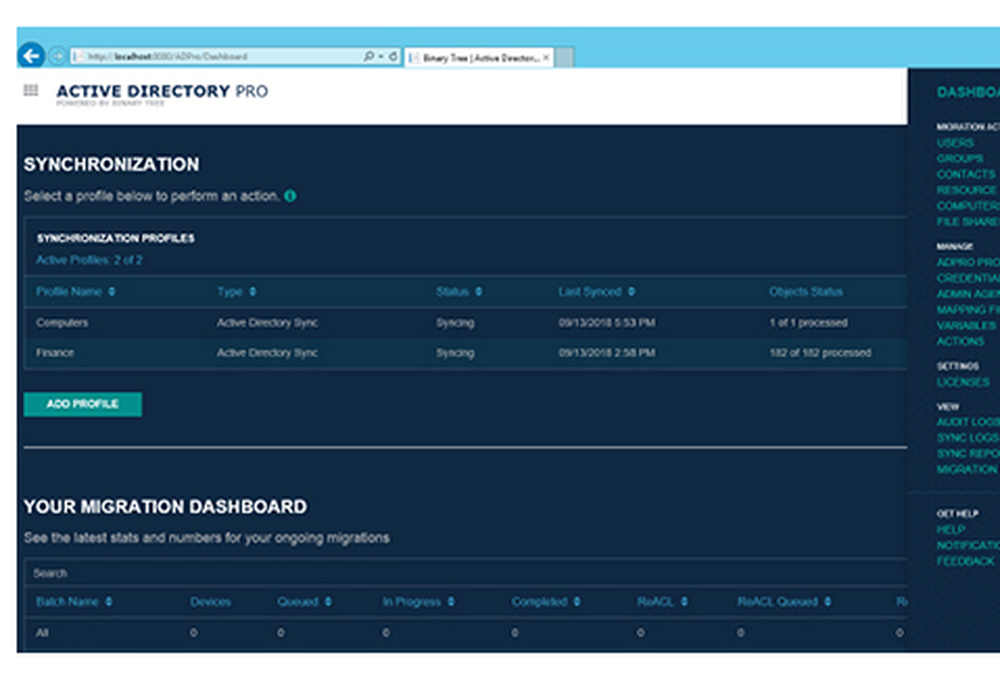The height and width of the screenshot is (688, 1000).
Task: Click the browser forward arrow button
Action: click(x=57, y=57)
